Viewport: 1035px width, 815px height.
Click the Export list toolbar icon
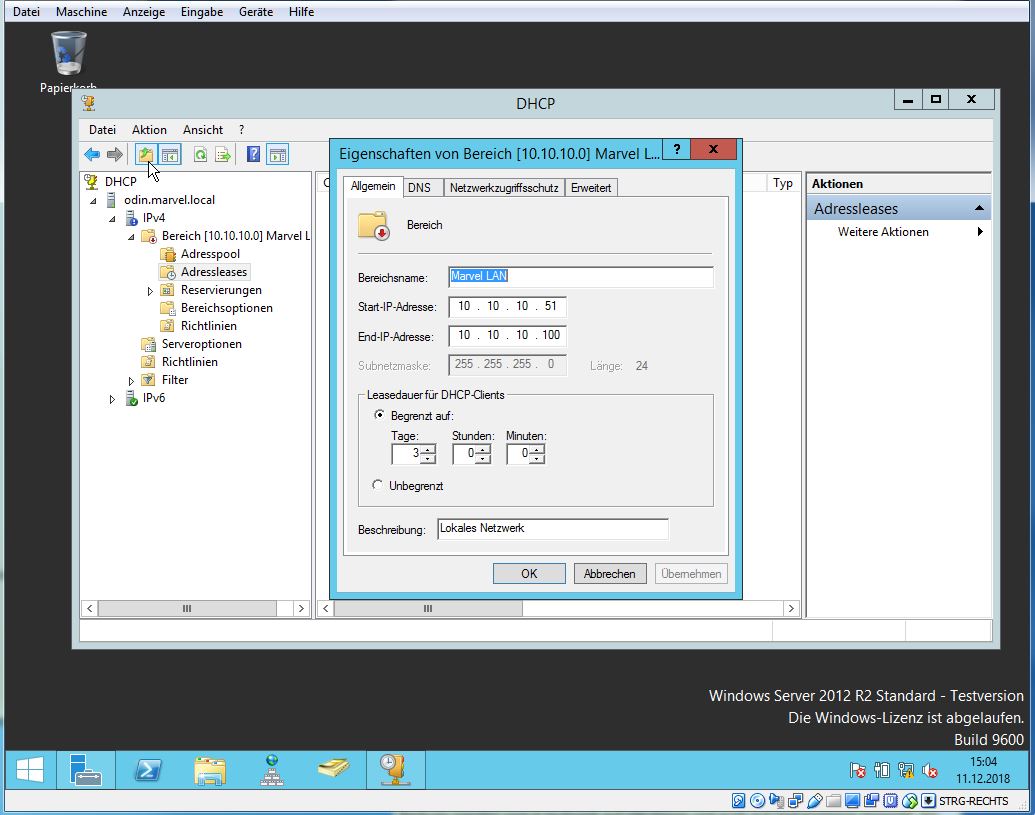pyautogui.click(x=223, y=154)
